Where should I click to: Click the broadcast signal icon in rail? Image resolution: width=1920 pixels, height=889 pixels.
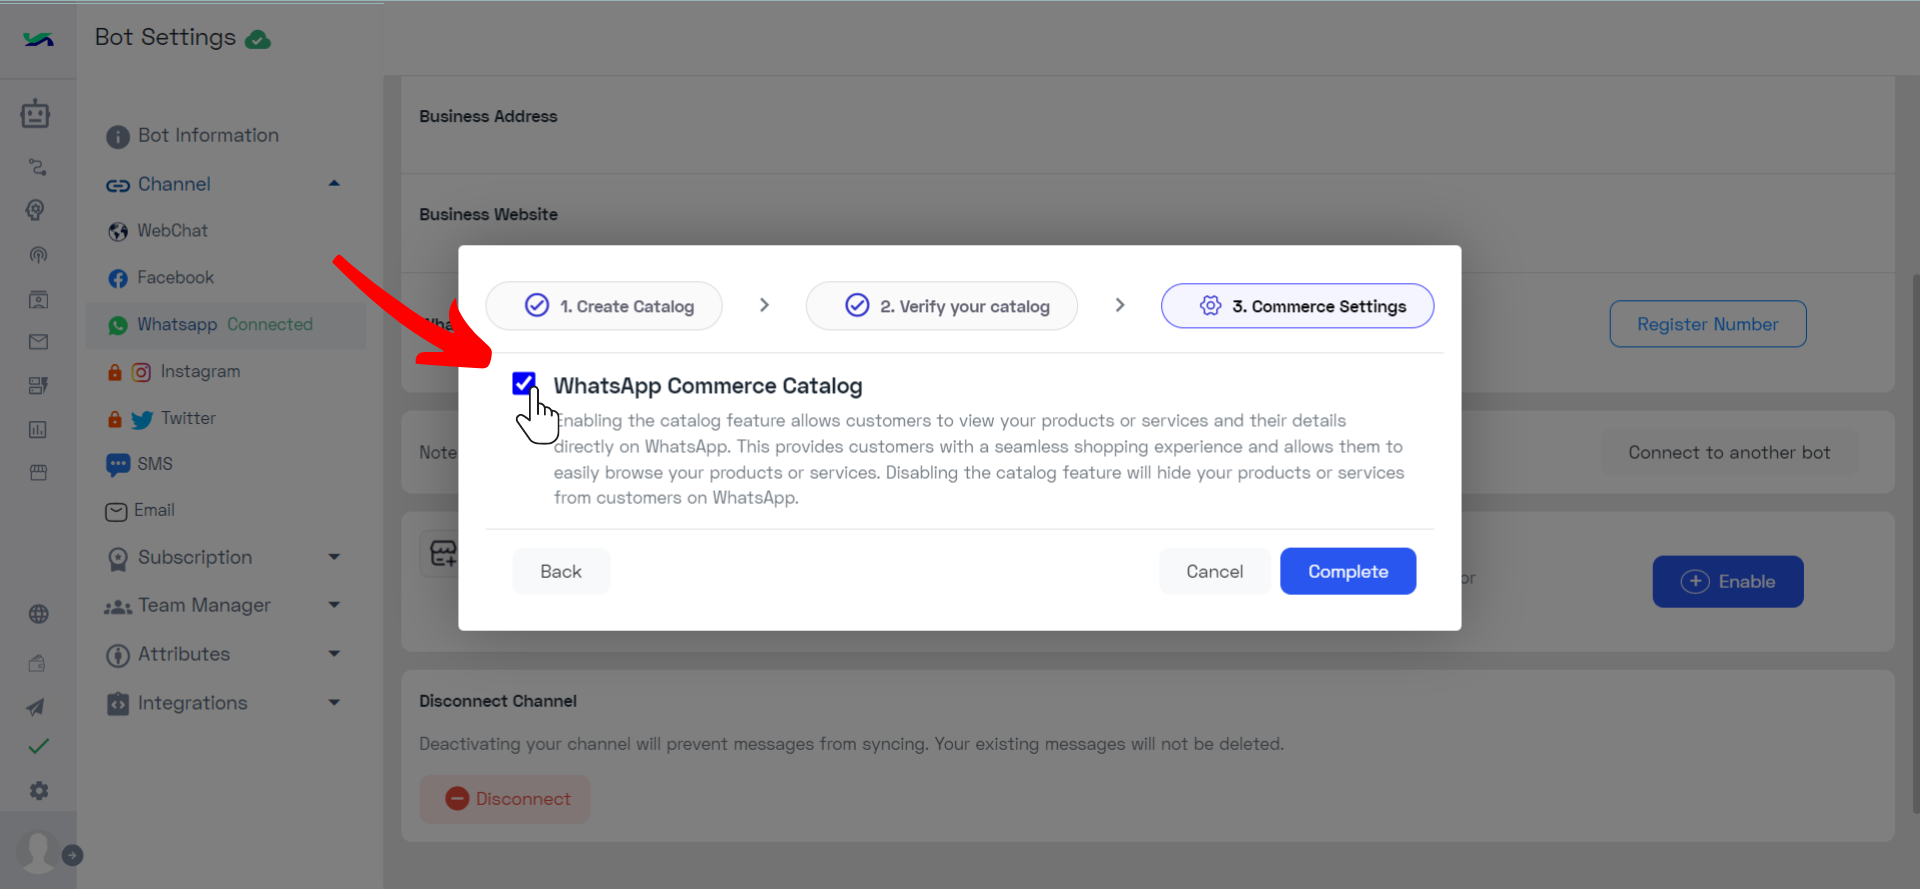point(38,255)
